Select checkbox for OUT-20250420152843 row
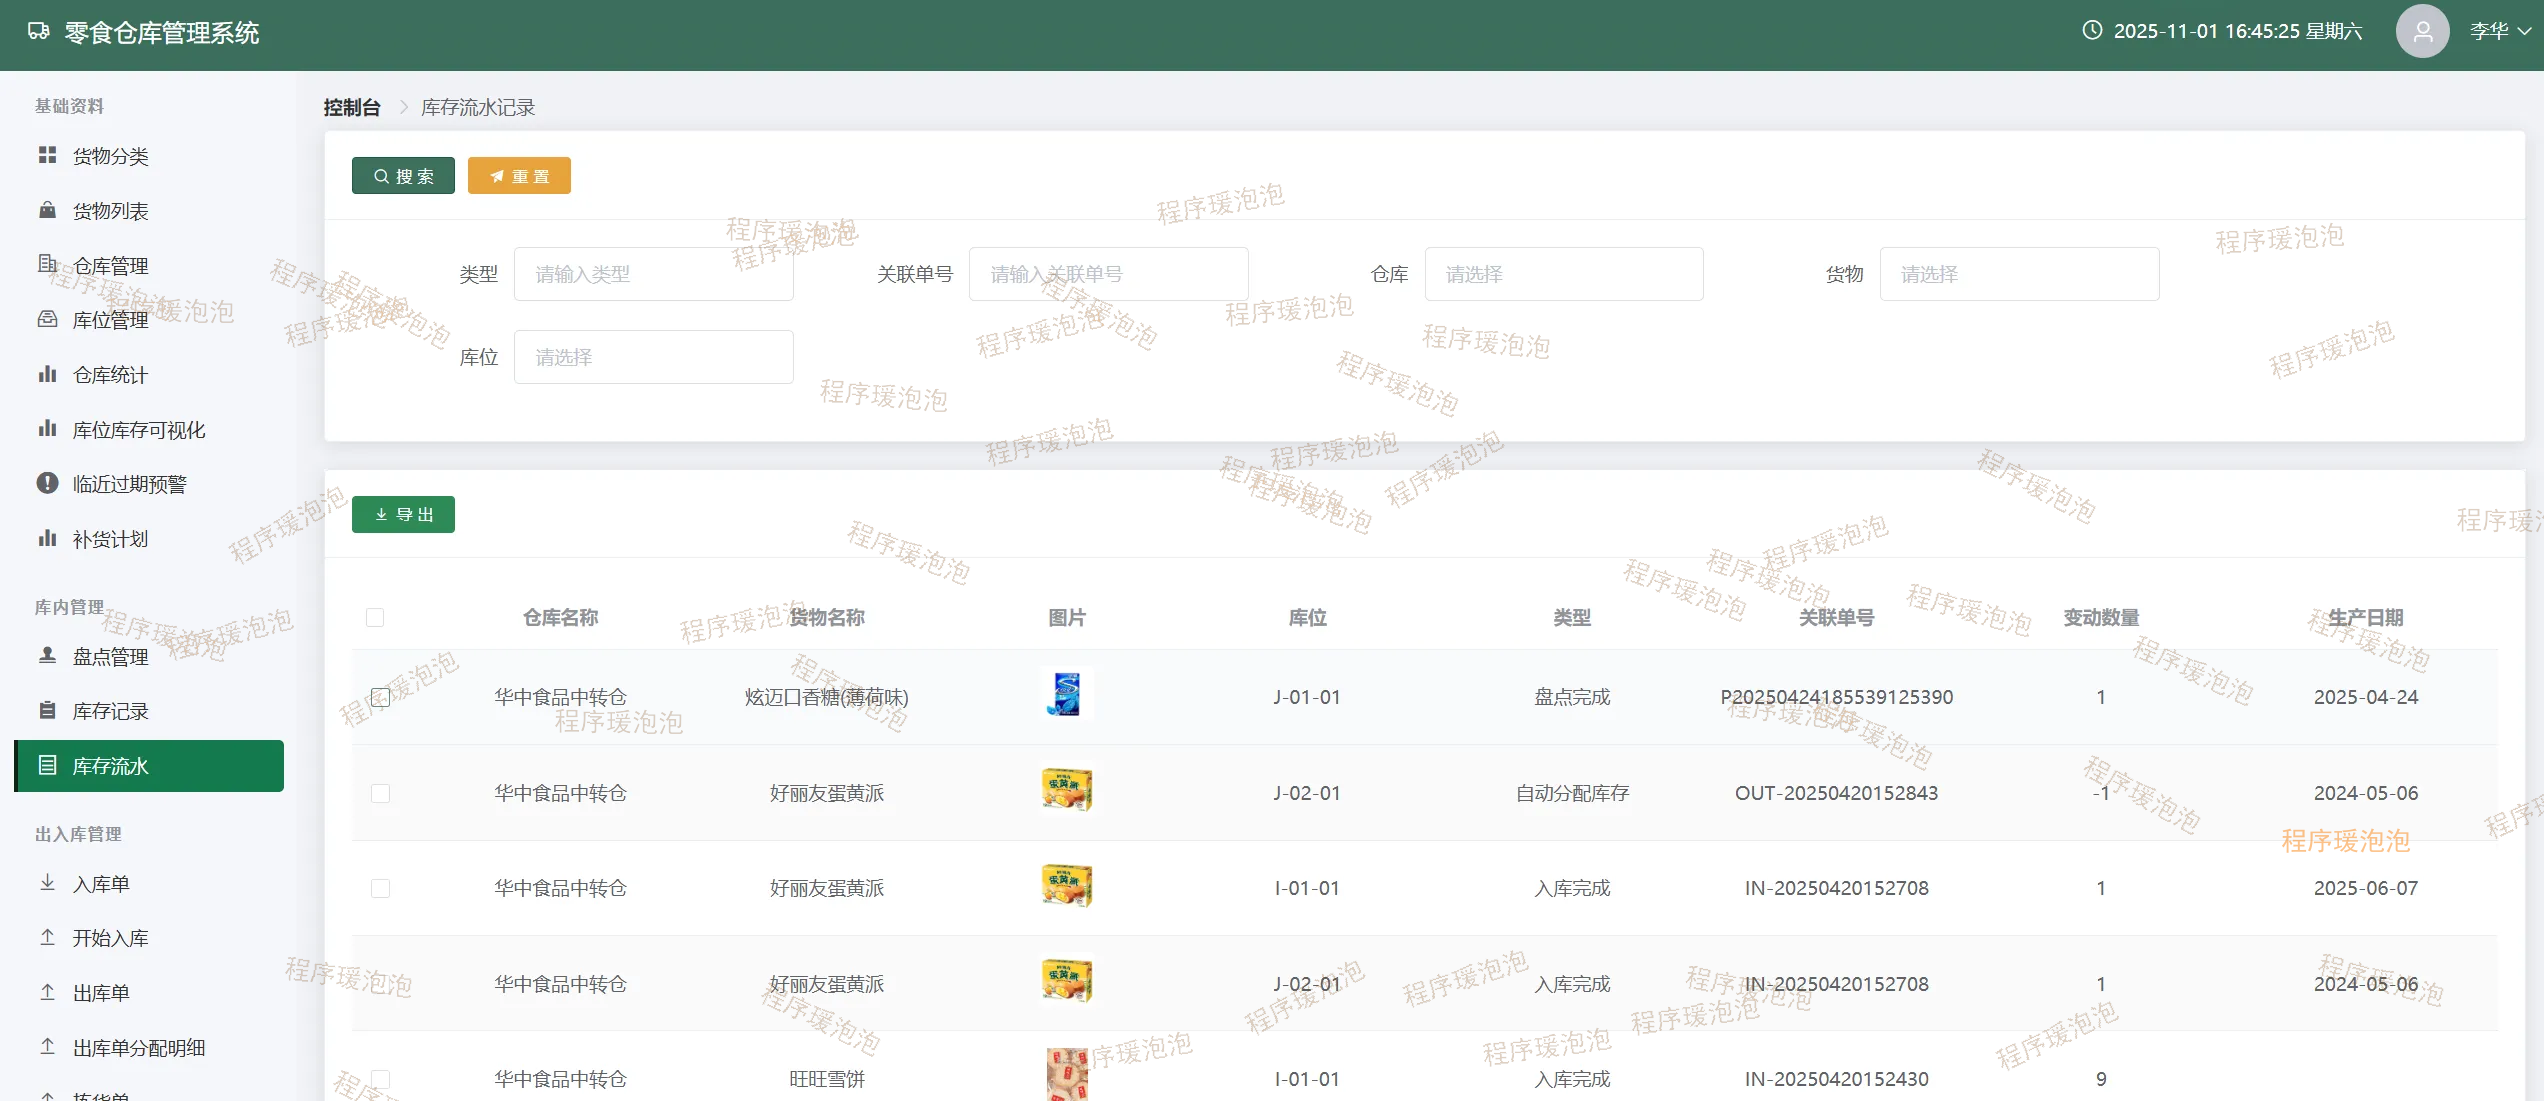This screenshot has width=2544, height=1101. (x=380, y=793)
